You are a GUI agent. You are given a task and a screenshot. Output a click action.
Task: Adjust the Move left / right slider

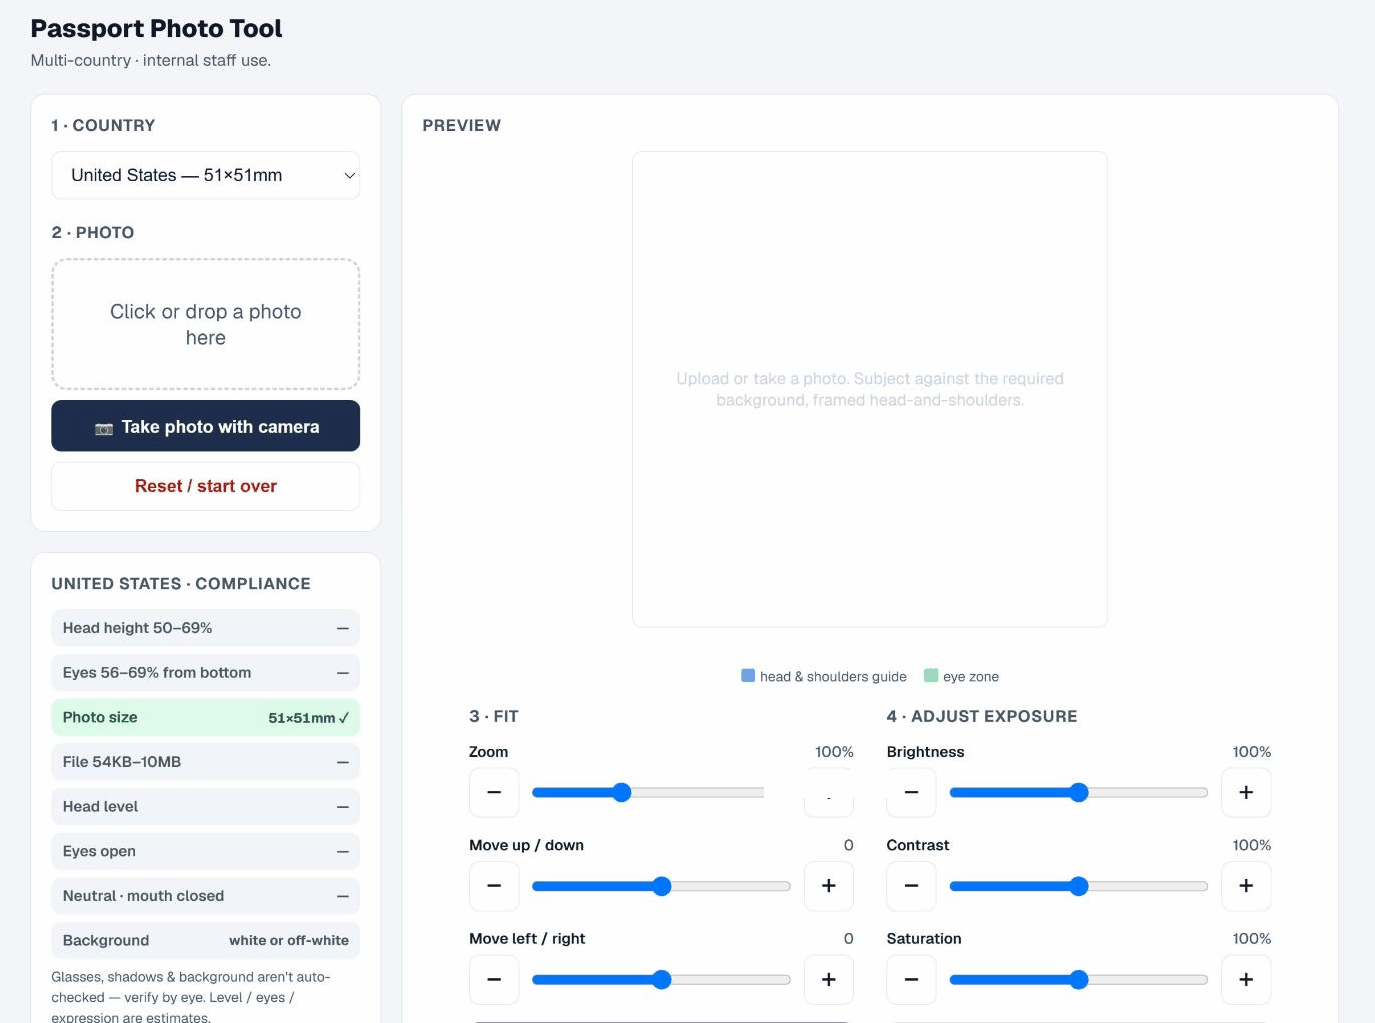pos(661,980)
